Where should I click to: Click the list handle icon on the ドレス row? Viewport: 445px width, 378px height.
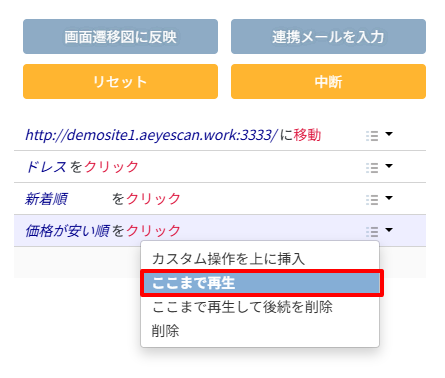tap(372, 168)
